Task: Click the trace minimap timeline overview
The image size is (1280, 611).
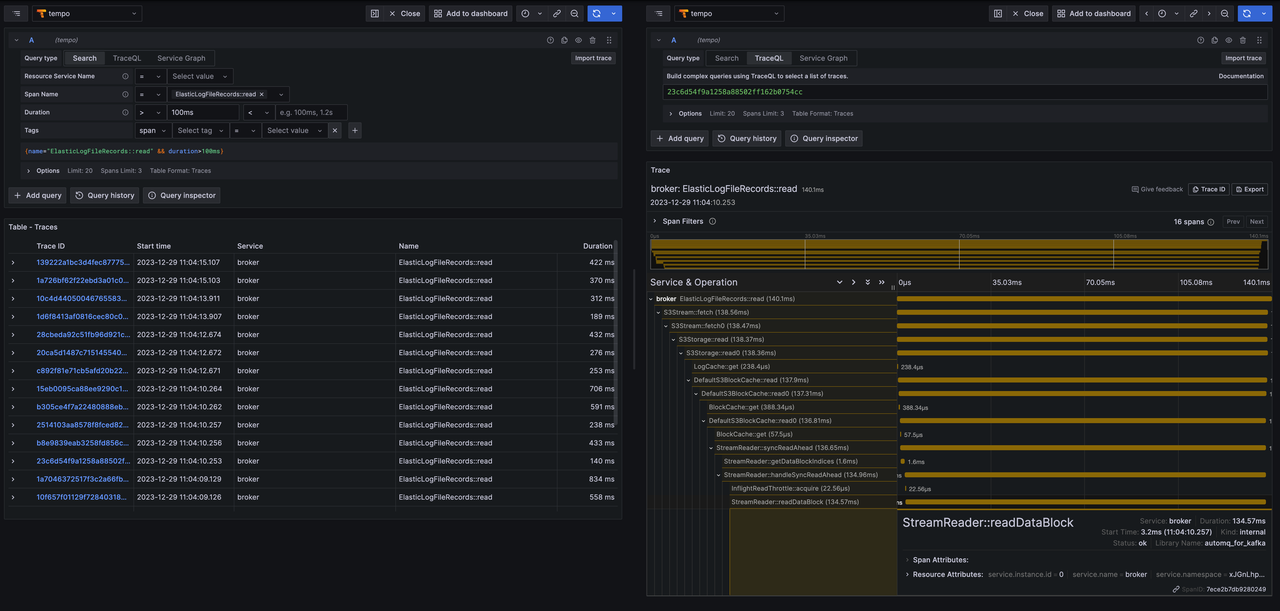Action: (958, 254)
